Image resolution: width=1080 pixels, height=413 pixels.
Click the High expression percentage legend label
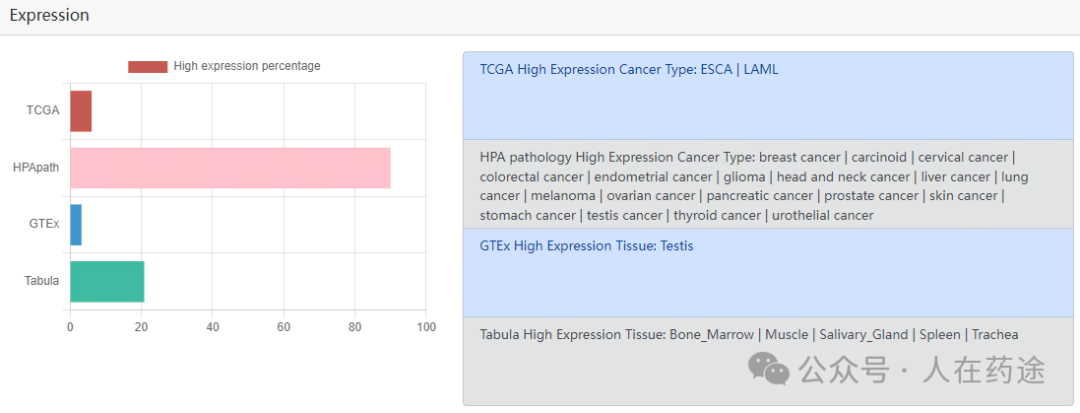point(247,66)
